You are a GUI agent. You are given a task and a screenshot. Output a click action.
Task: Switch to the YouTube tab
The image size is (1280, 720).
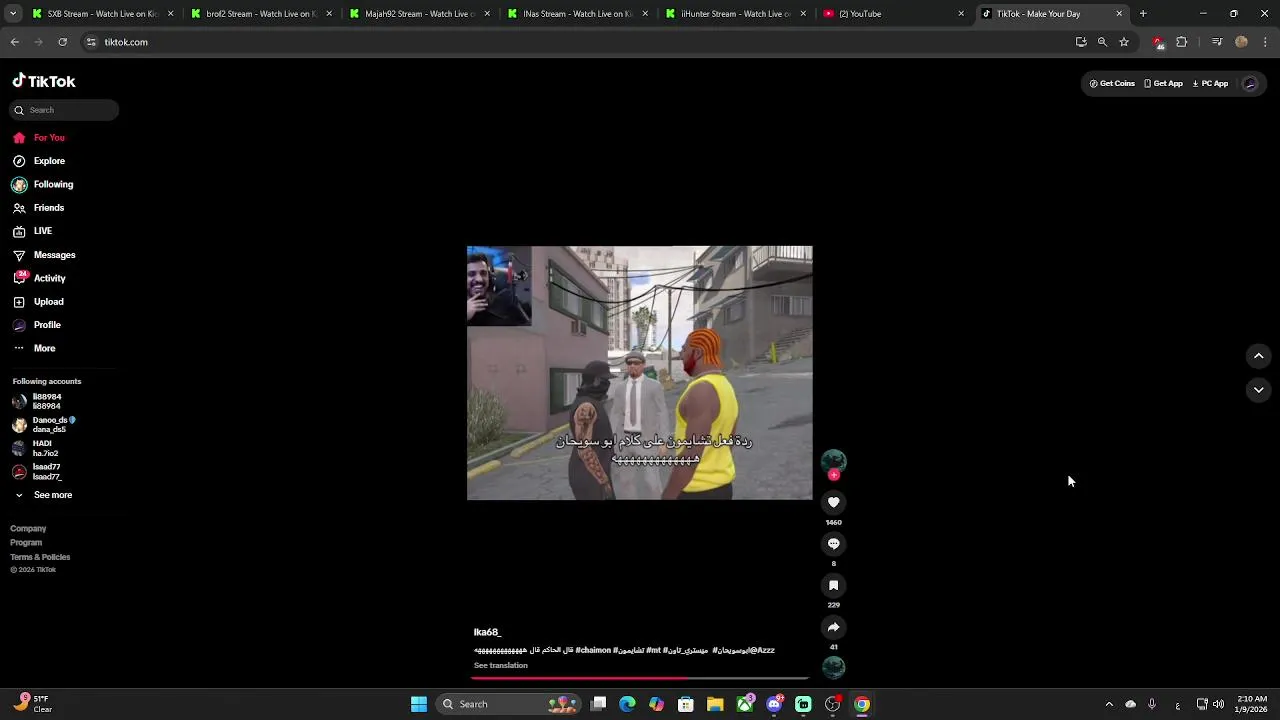(x=892, y=14)
